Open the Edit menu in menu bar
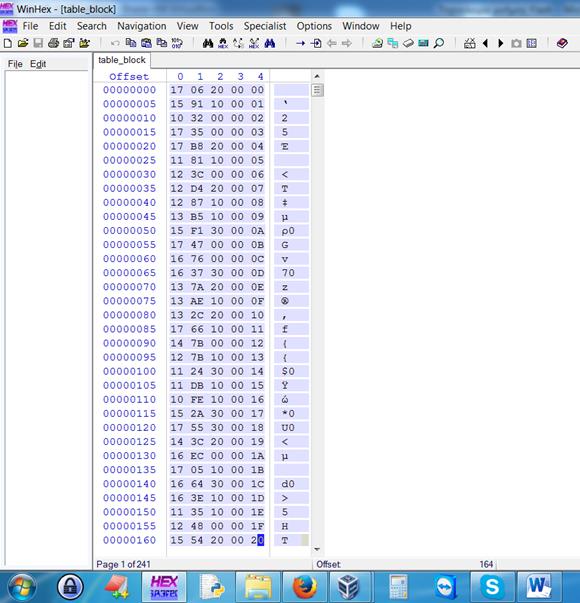The height and width of the screenshot is (603, 580). pos(58,26)
